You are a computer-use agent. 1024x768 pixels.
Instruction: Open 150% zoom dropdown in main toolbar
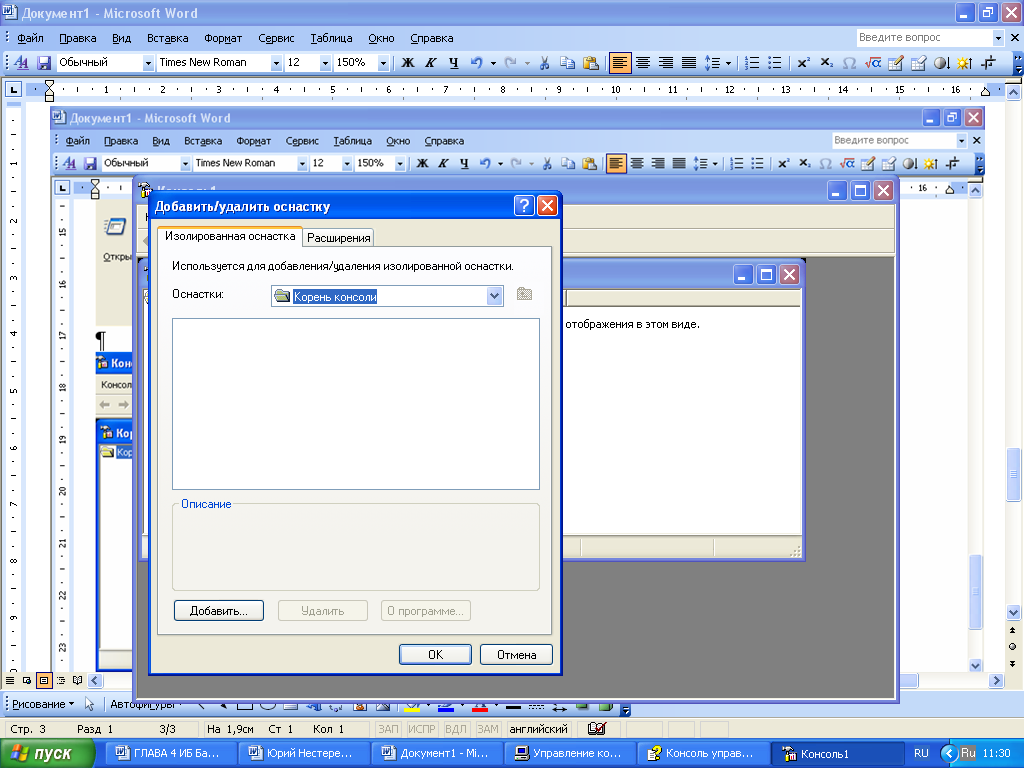(383, 63)
